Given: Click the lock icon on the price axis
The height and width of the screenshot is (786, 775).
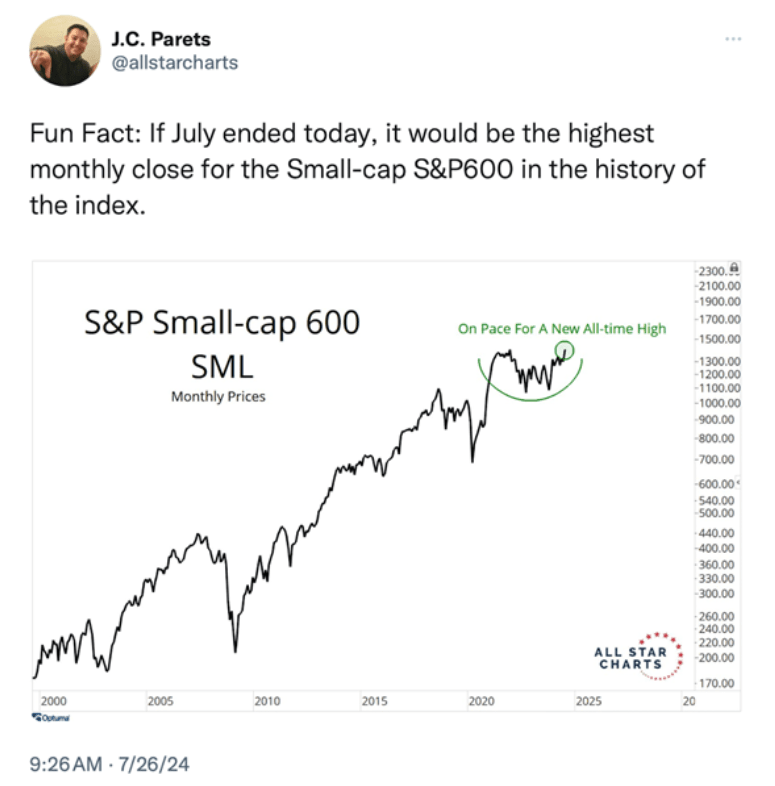Looking at the screenshot, I should 735,268.
